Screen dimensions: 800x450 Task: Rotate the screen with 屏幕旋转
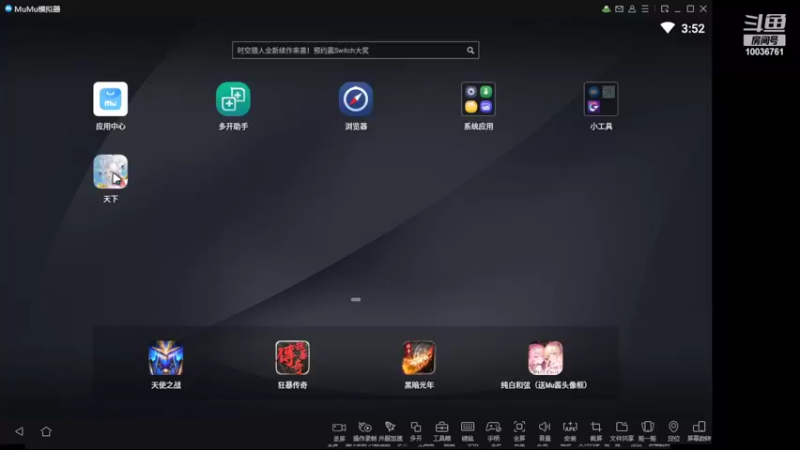(699, 431)
